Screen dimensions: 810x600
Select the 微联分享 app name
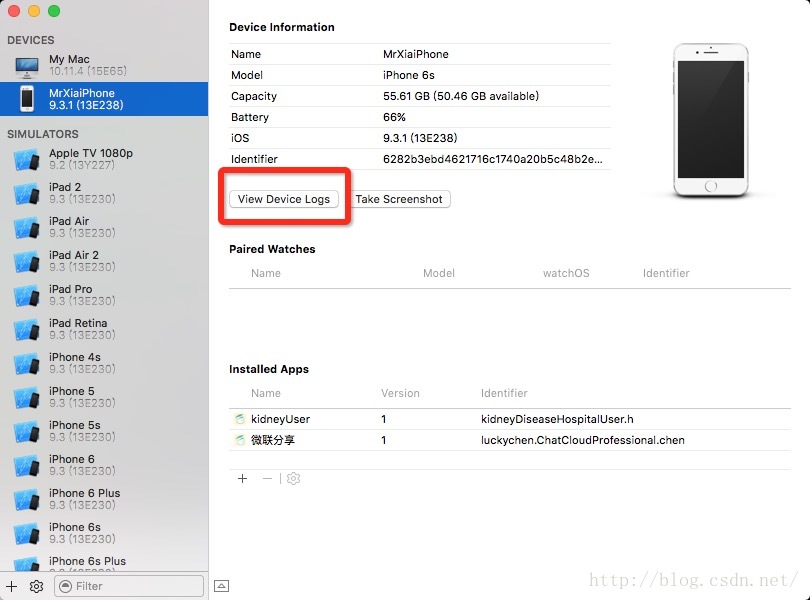point(273,440)
